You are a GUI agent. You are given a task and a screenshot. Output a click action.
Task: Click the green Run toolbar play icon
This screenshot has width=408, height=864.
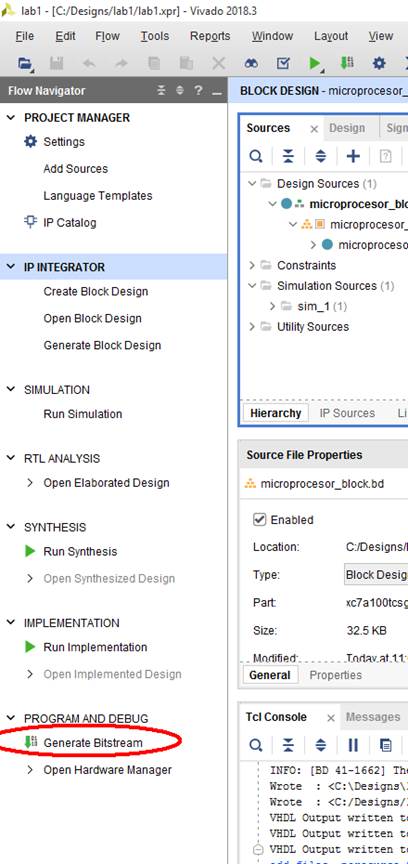(314, 63)
